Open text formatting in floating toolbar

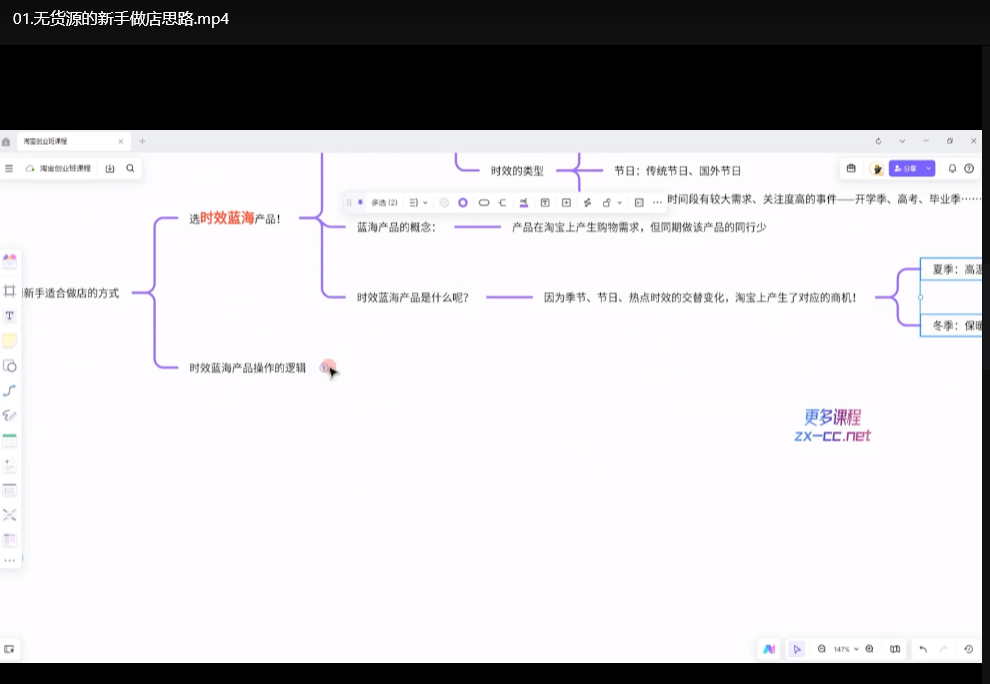[545, 203]
